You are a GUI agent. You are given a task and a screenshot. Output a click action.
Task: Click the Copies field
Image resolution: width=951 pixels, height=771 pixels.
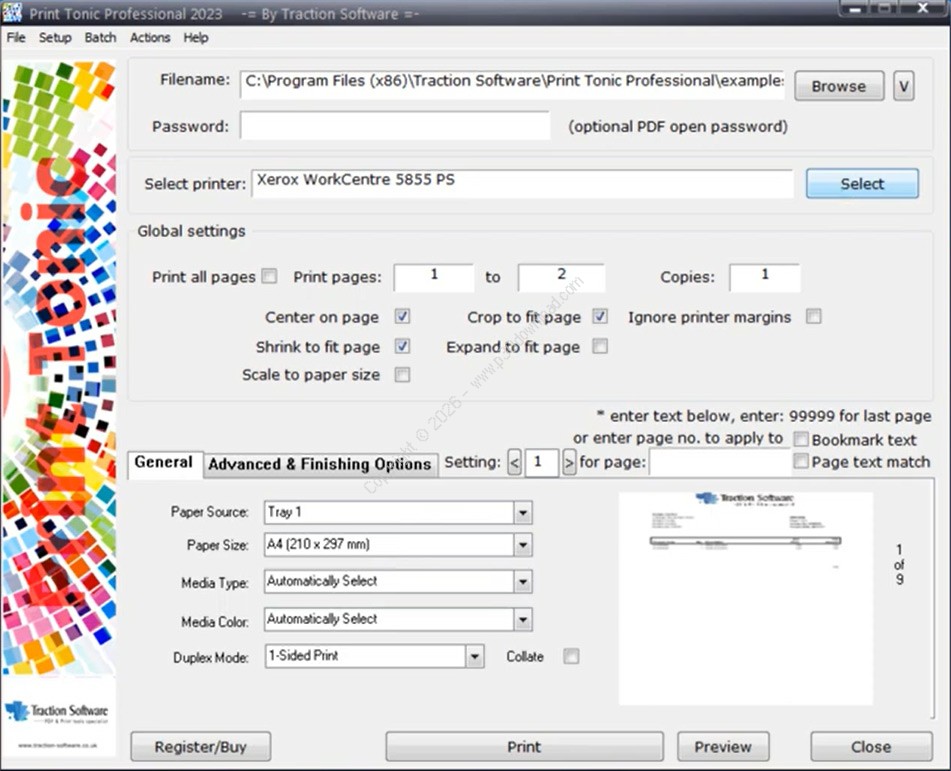click(x=765, y=277)
